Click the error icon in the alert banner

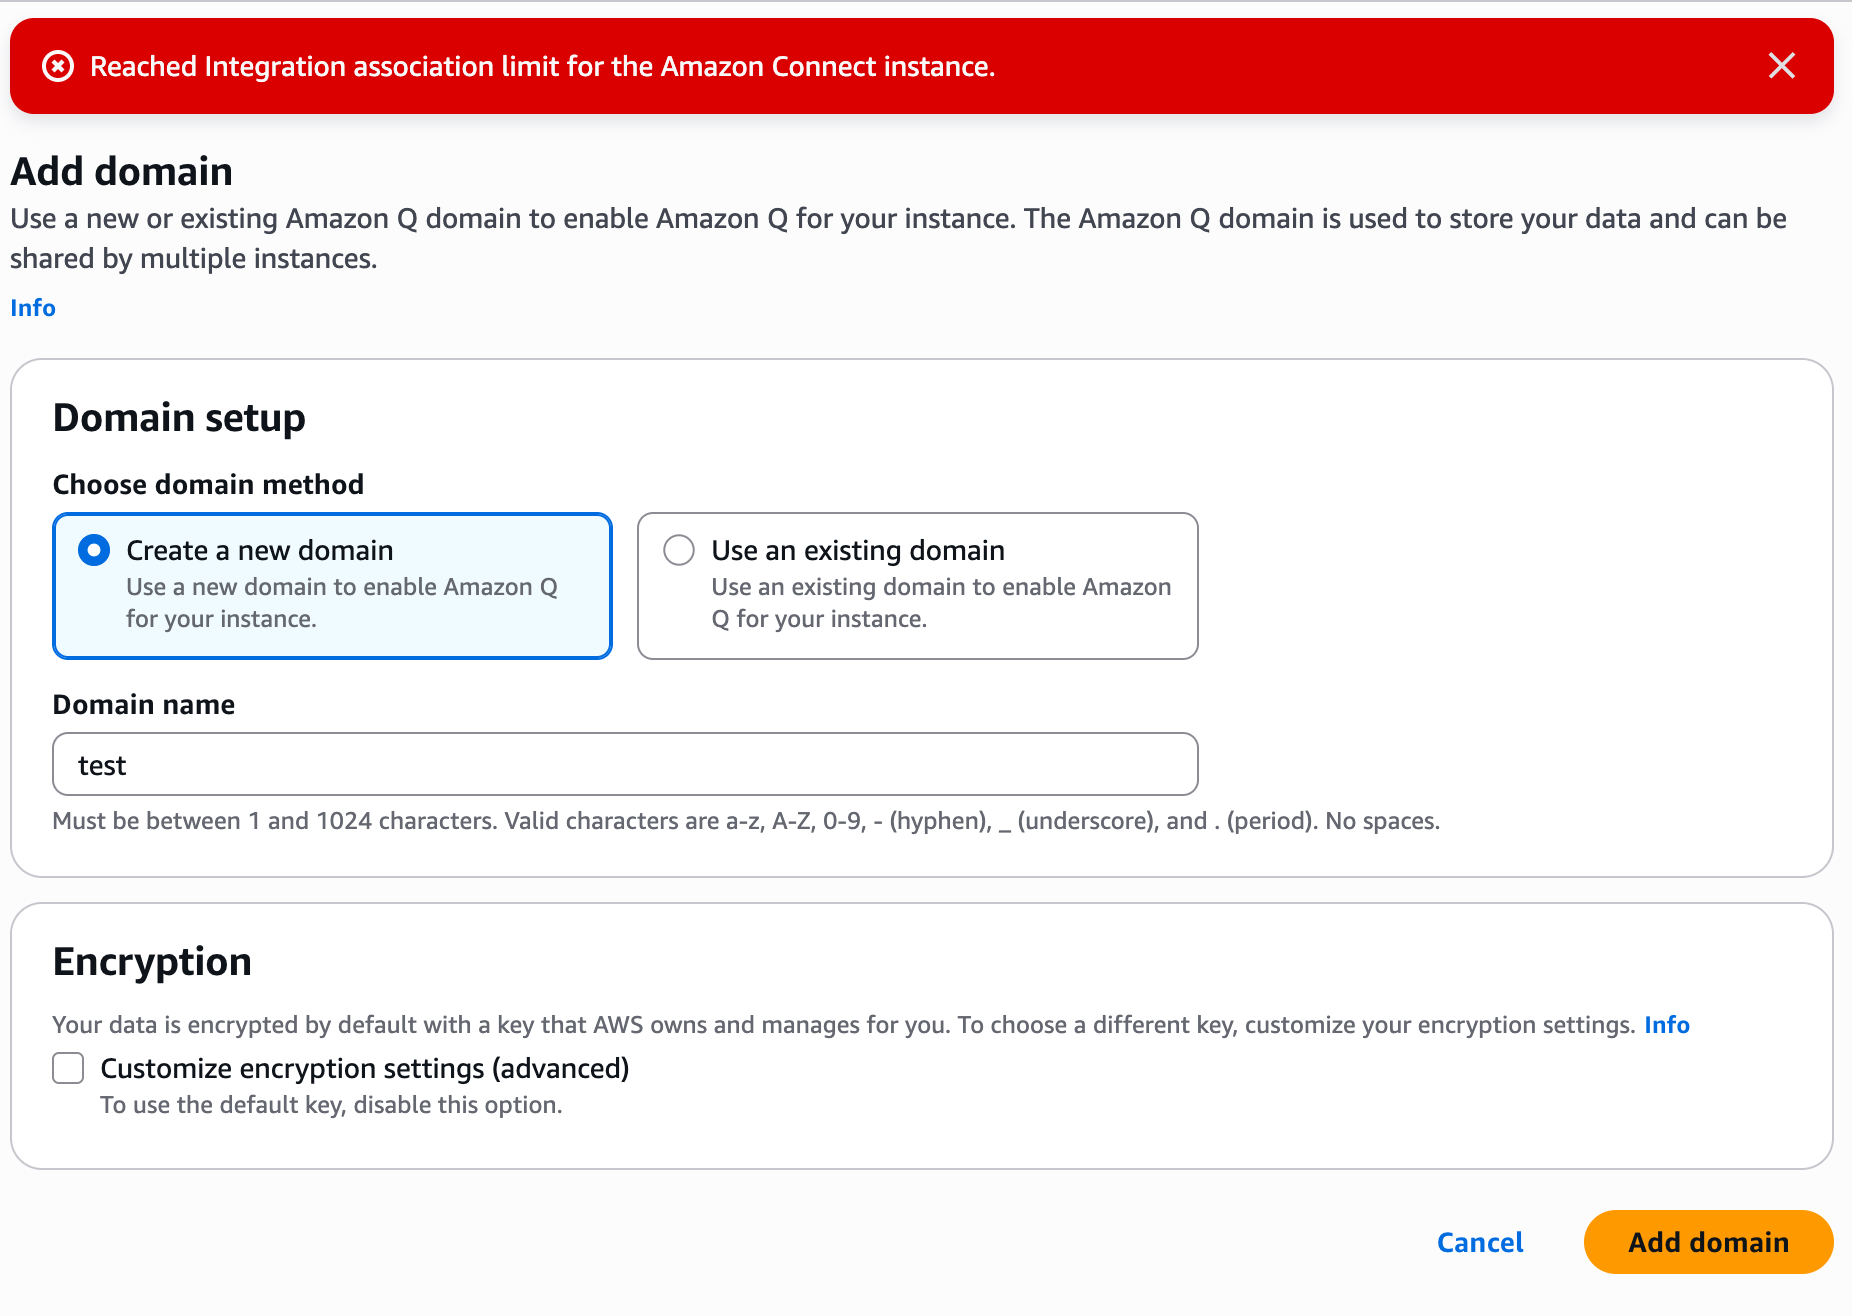58,66
